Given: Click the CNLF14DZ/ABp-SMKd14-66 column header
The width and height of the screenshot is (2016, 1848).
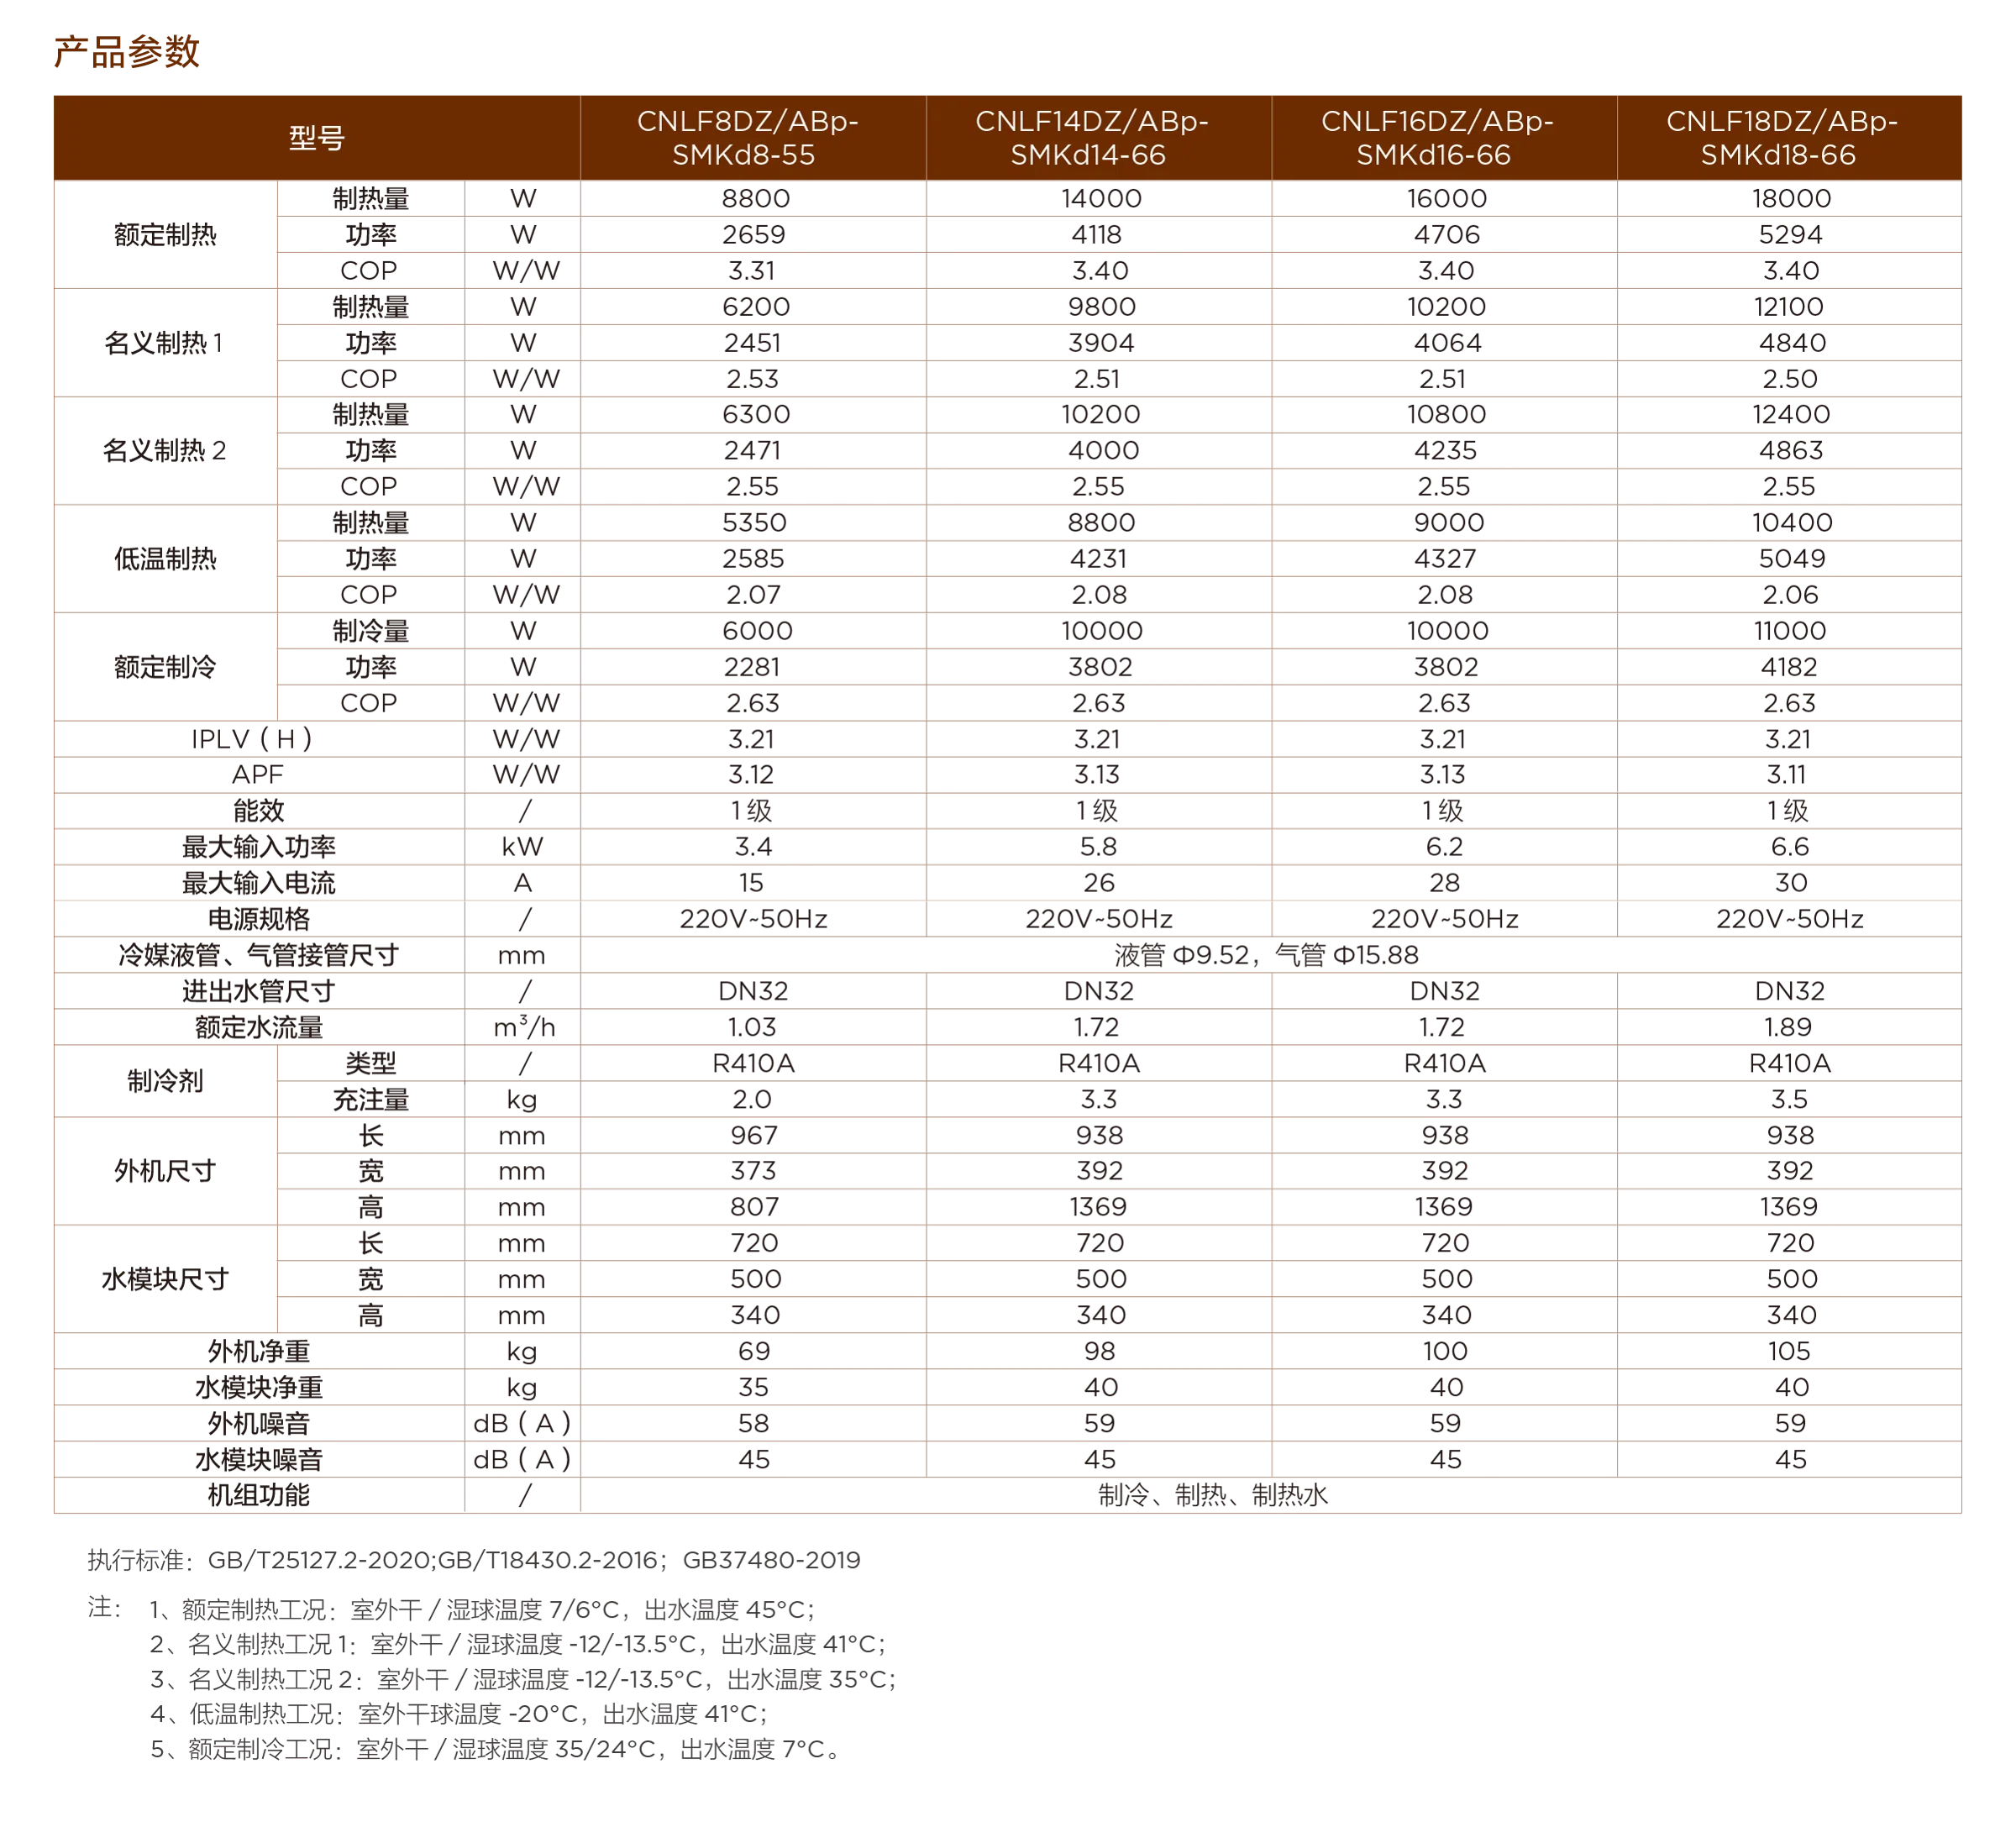Looking at the screenshot, I should click(x=1092, y=138).
